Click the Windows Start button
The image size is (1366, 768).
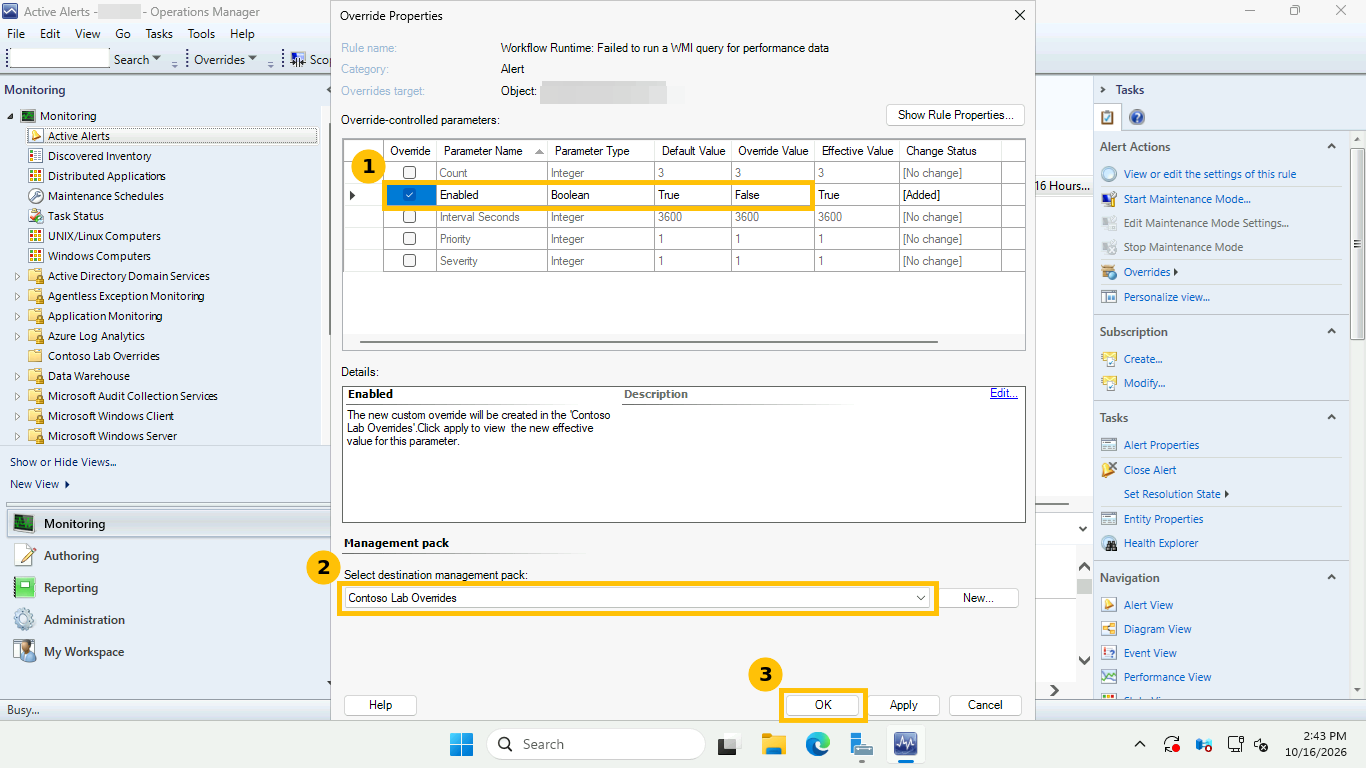coord(461,744)
